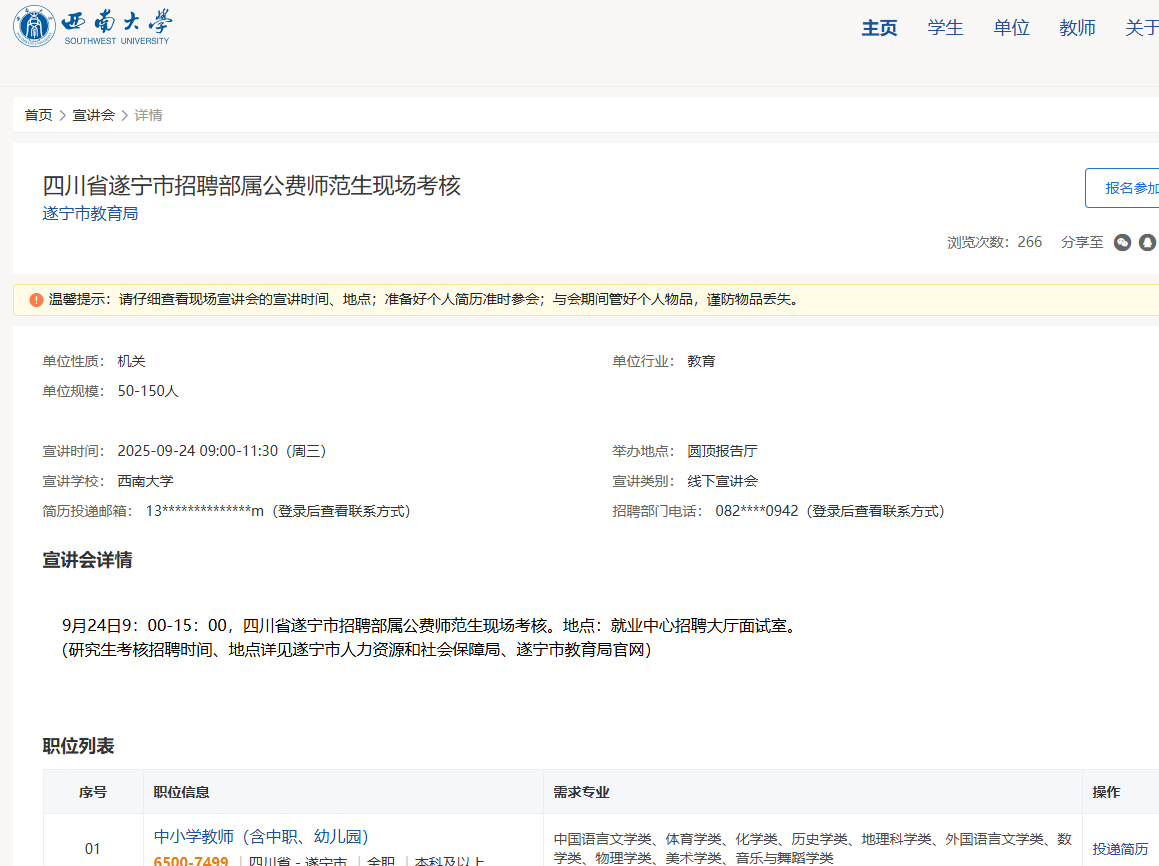Click the 需求专业 column header
Screen dimensions: 1159x866
(582, 792)
